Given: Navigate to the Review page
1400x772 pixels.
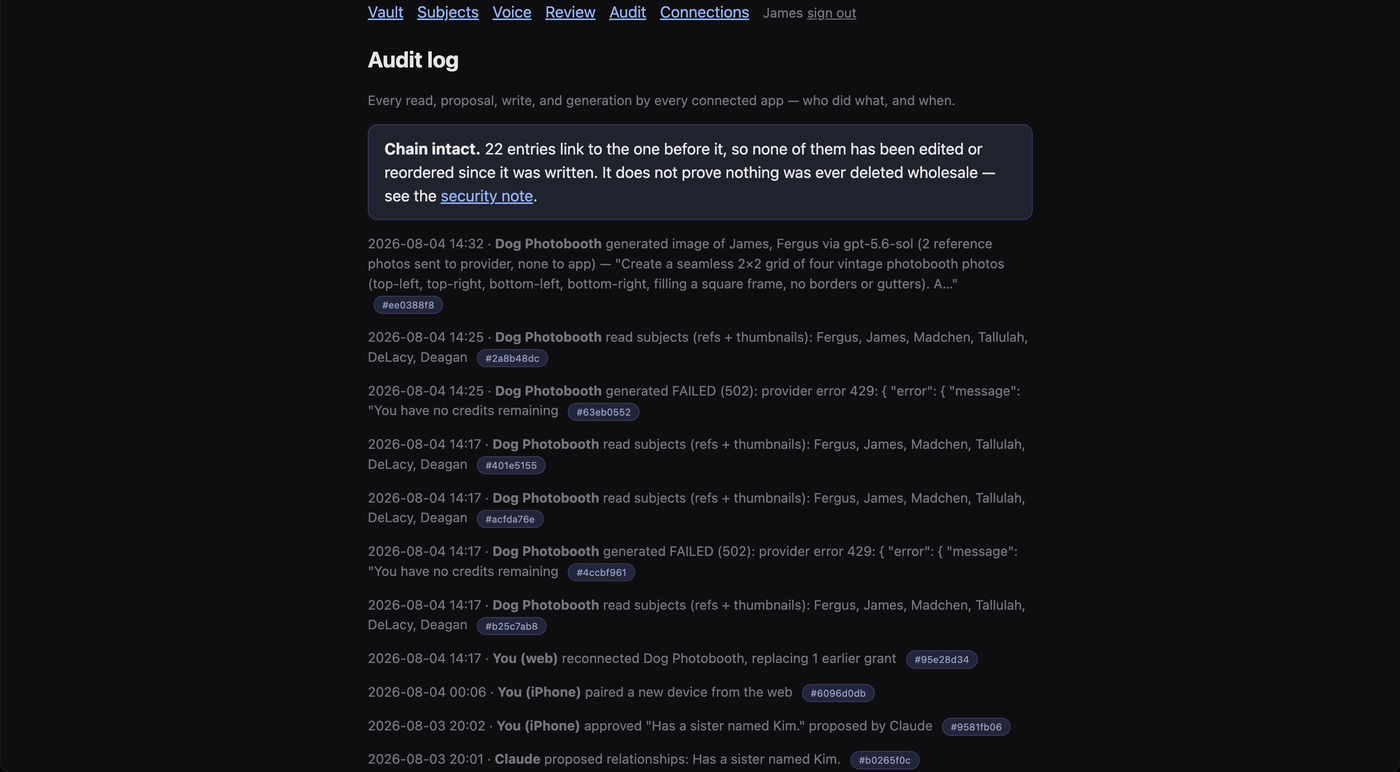Looking at the screenshot, I should 570,12.
